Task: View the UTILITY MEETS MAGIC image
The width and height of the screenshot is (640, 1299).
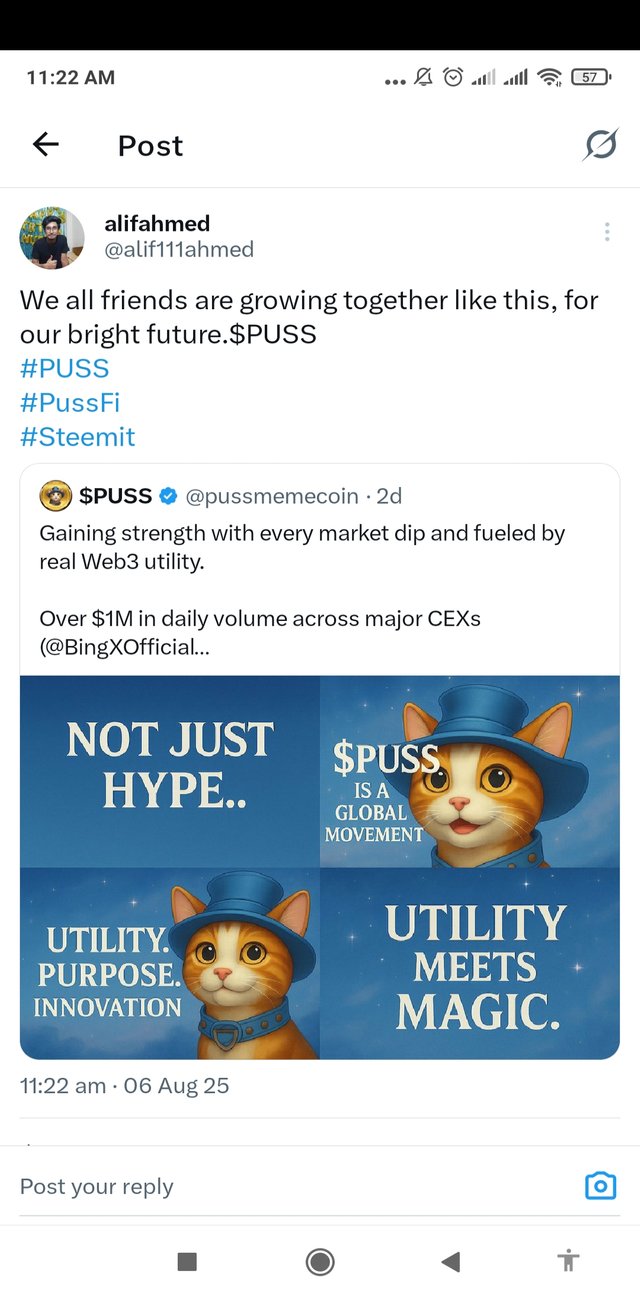Action: tap(470, 964)
